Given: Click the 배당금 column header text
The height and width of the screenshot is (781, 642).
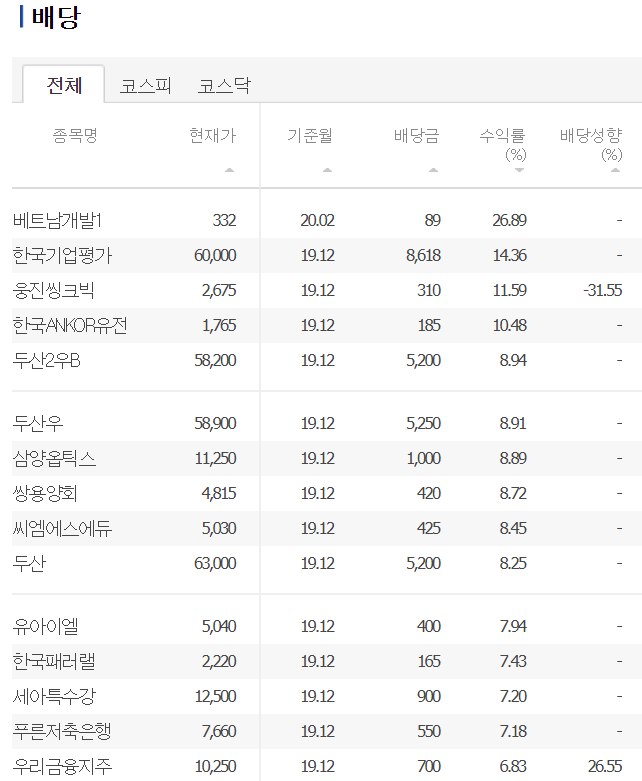Looking at the screenshot, I should 416,135.
